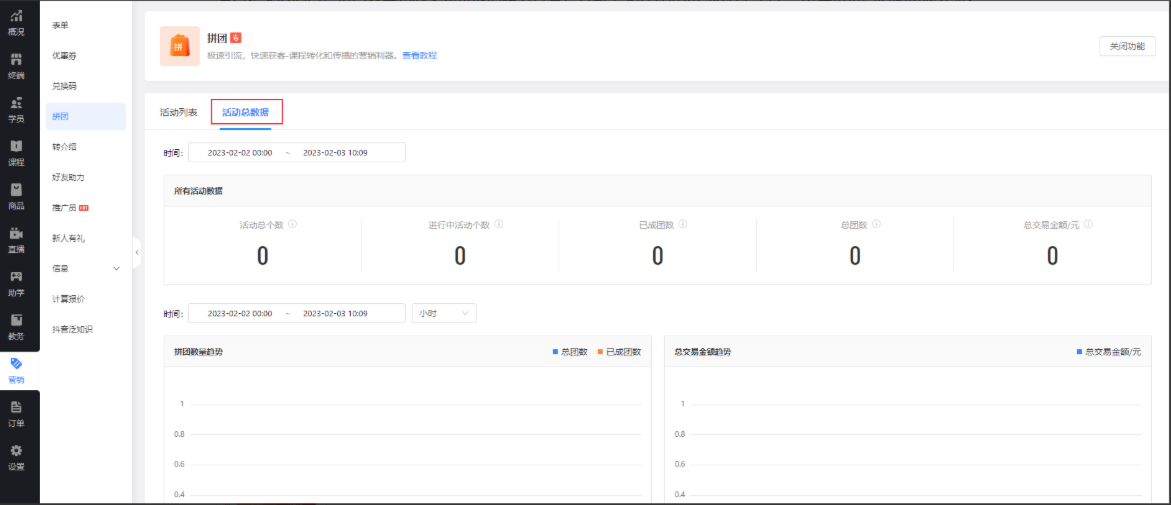Click info icon next to 总交易金额/元 stat
1171x505 pixels.
tap(1090, 223)
